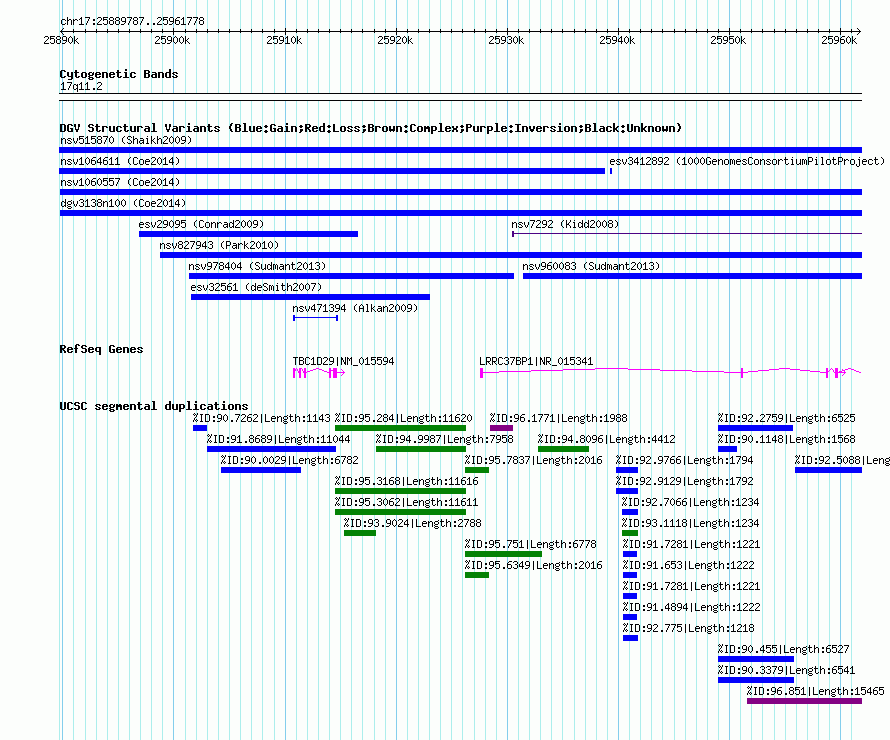Click the %ID:92.2759|Length:6525 label

tap(786, 418)
